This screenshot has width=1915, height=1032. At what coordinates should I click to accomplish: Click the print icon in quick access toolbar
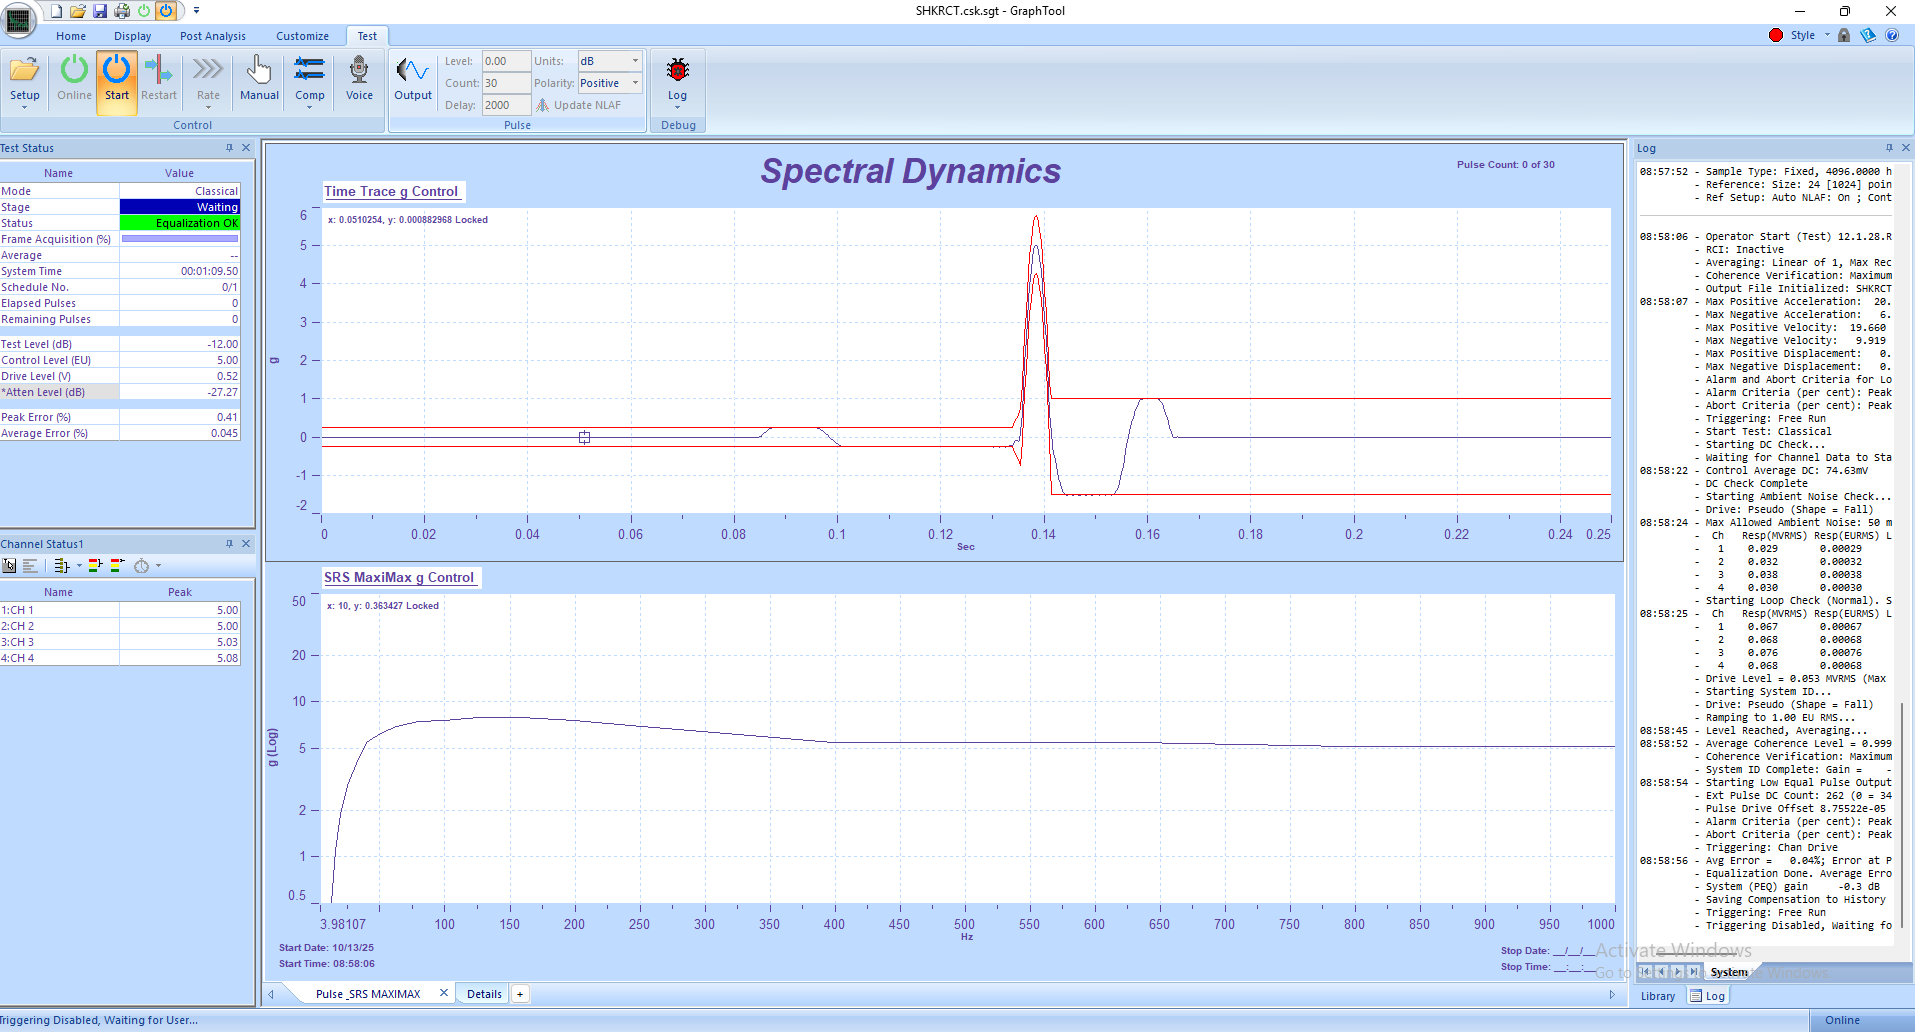coord(122,11)
